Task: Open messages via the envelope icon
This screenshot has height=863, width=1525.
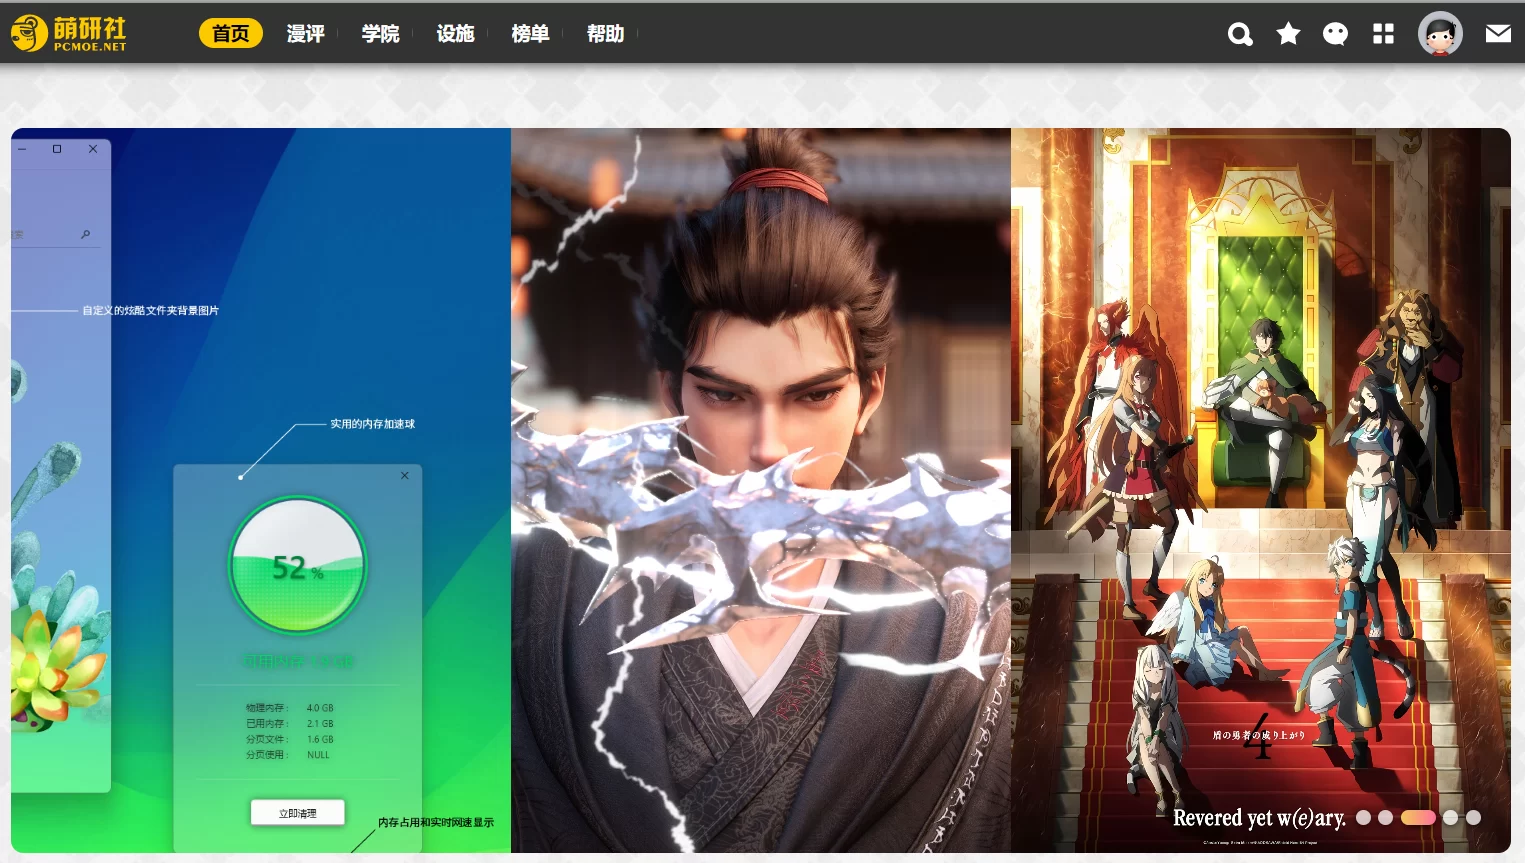Action: tap(1497, 34)
